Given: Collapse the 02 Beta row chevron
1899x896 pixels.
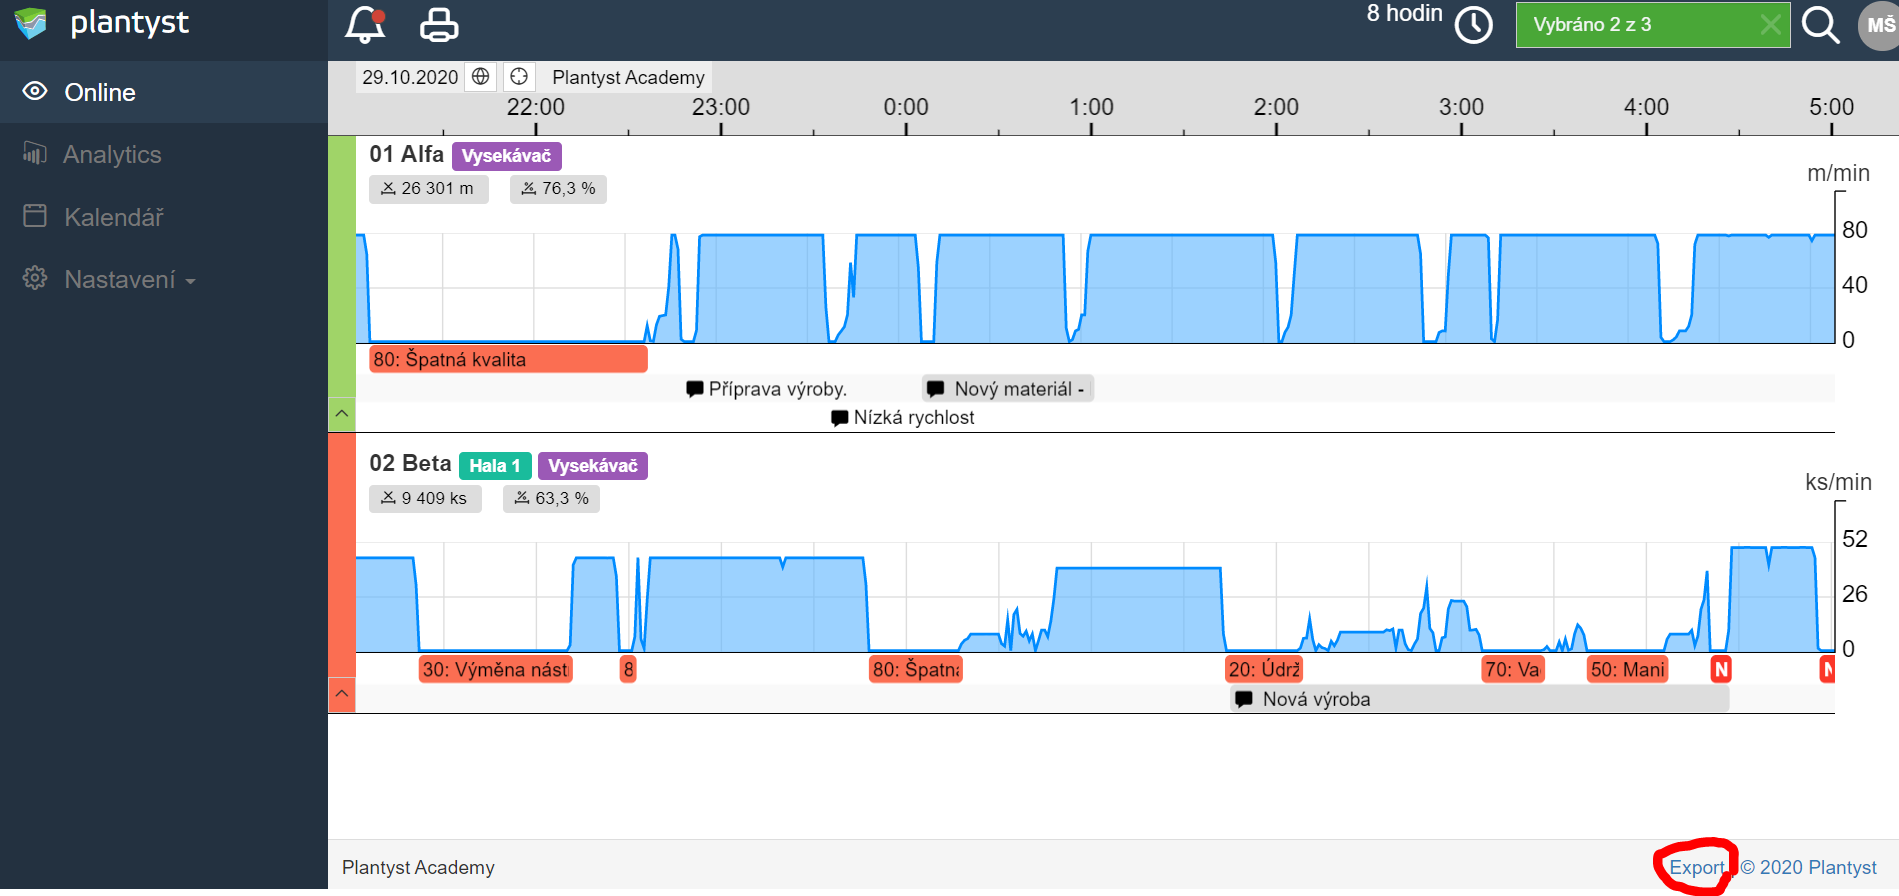Looking at the screenshot, I should tap(342, 693).
